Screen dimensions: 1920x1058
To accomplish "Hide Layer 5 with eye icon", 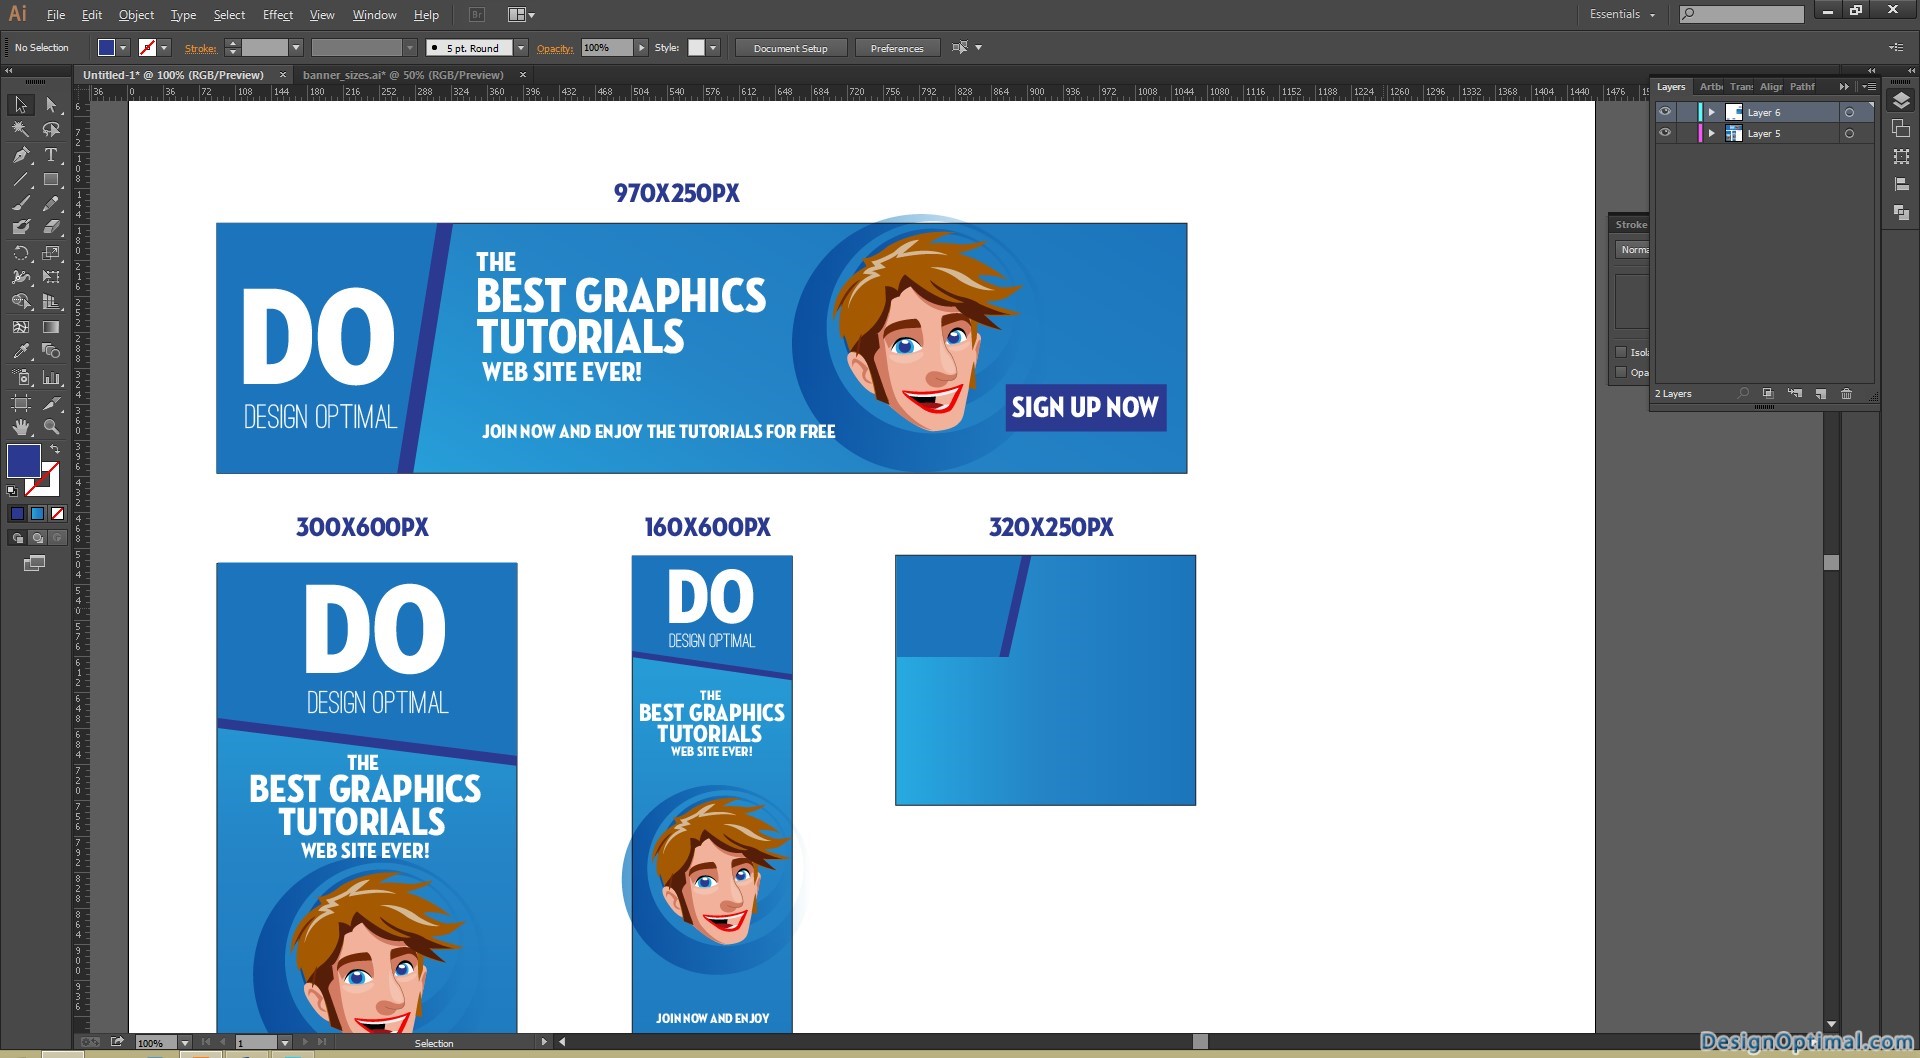I will (x=1665, y=133).
